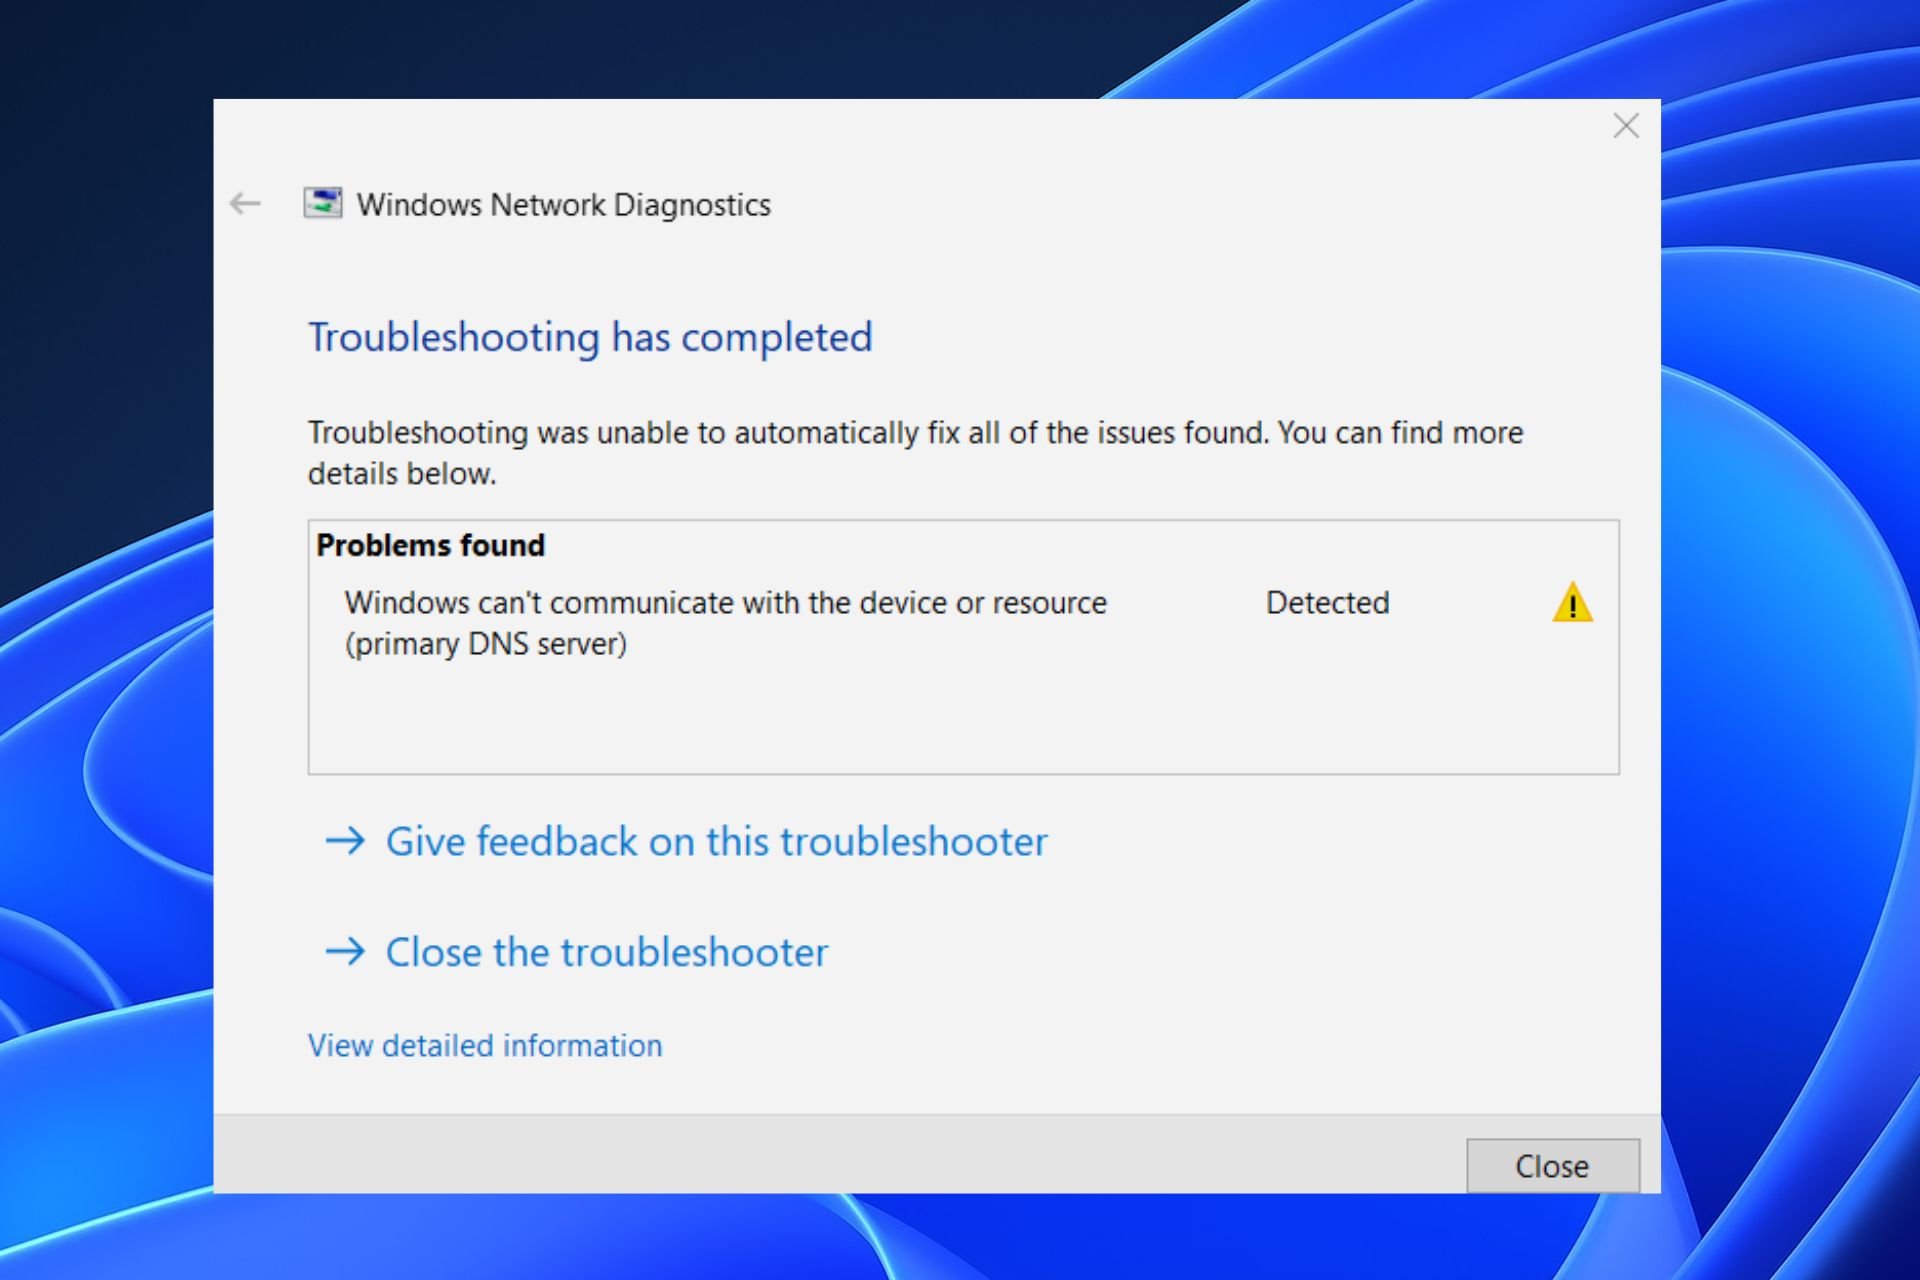
Task: Open Give feedback on this troubleshooter
Action: click(x=687, y=841)
